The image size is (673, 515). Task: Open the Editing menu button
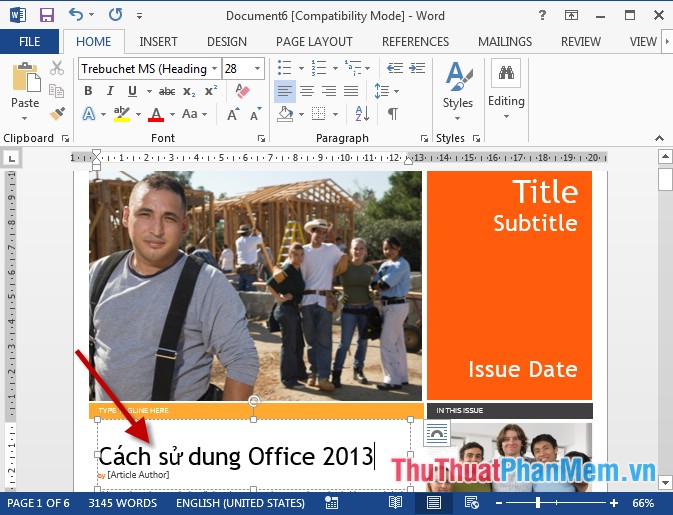[506, 91]
